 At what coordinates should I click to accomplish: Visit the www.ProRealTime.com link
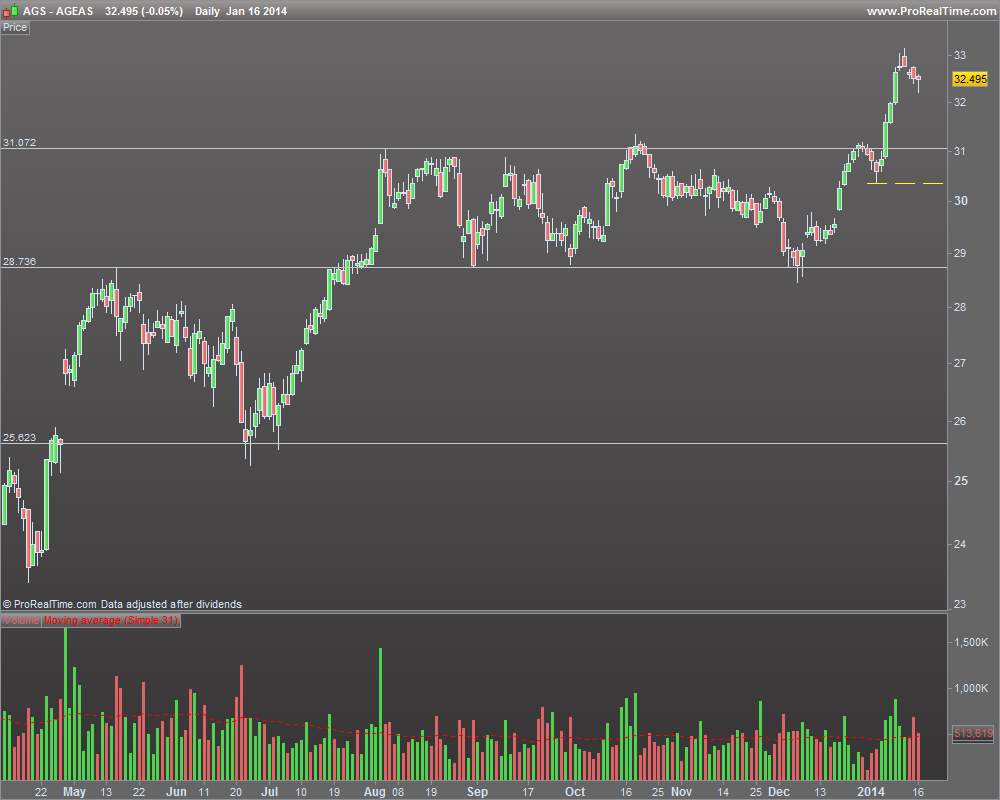[930, 11]
